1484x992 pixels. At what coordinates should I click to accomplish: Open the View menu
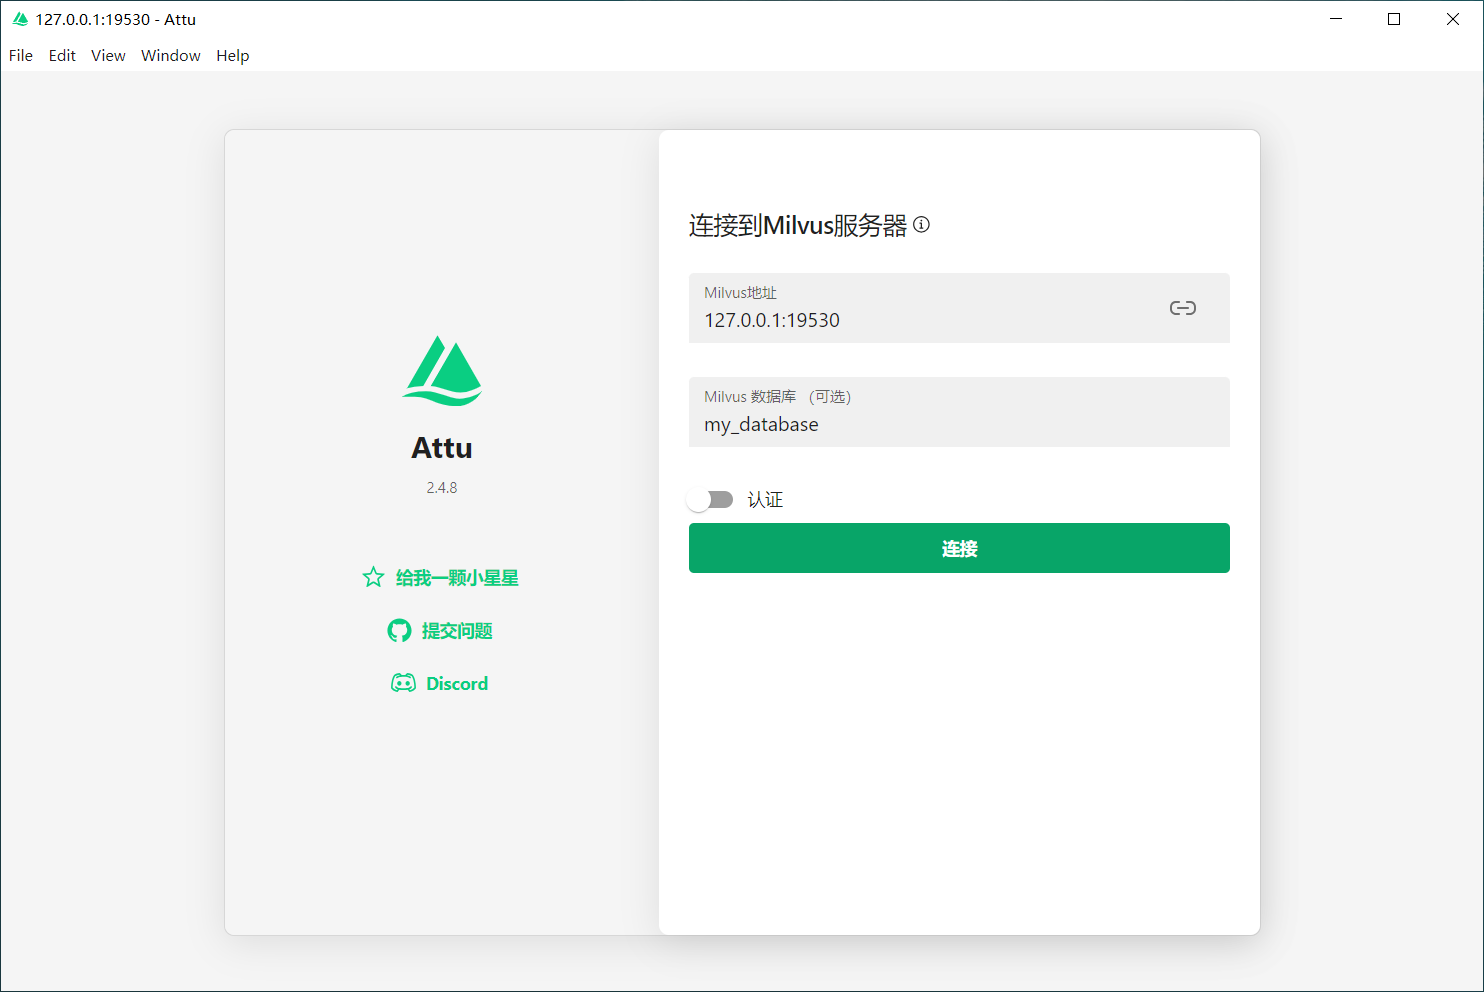[x=108, y=56]
